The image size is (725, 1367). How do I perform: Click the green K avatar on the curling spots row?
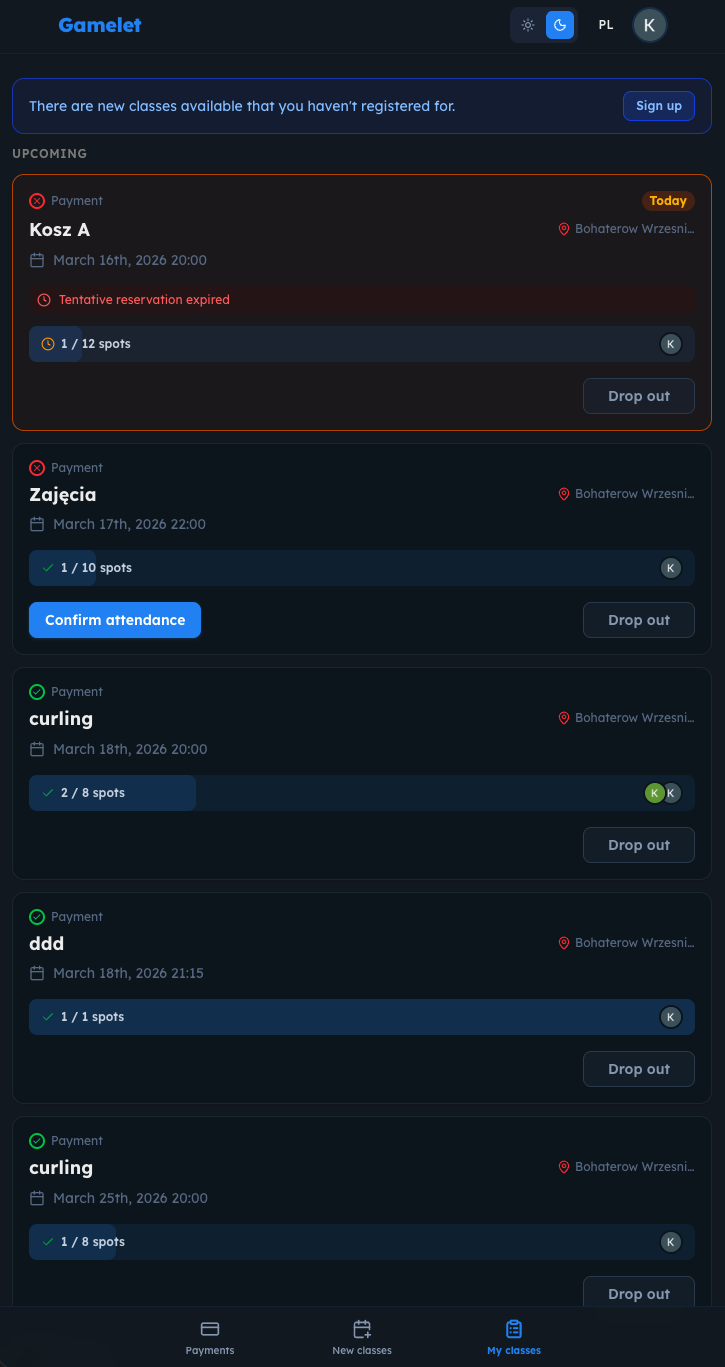click(655, 792)
